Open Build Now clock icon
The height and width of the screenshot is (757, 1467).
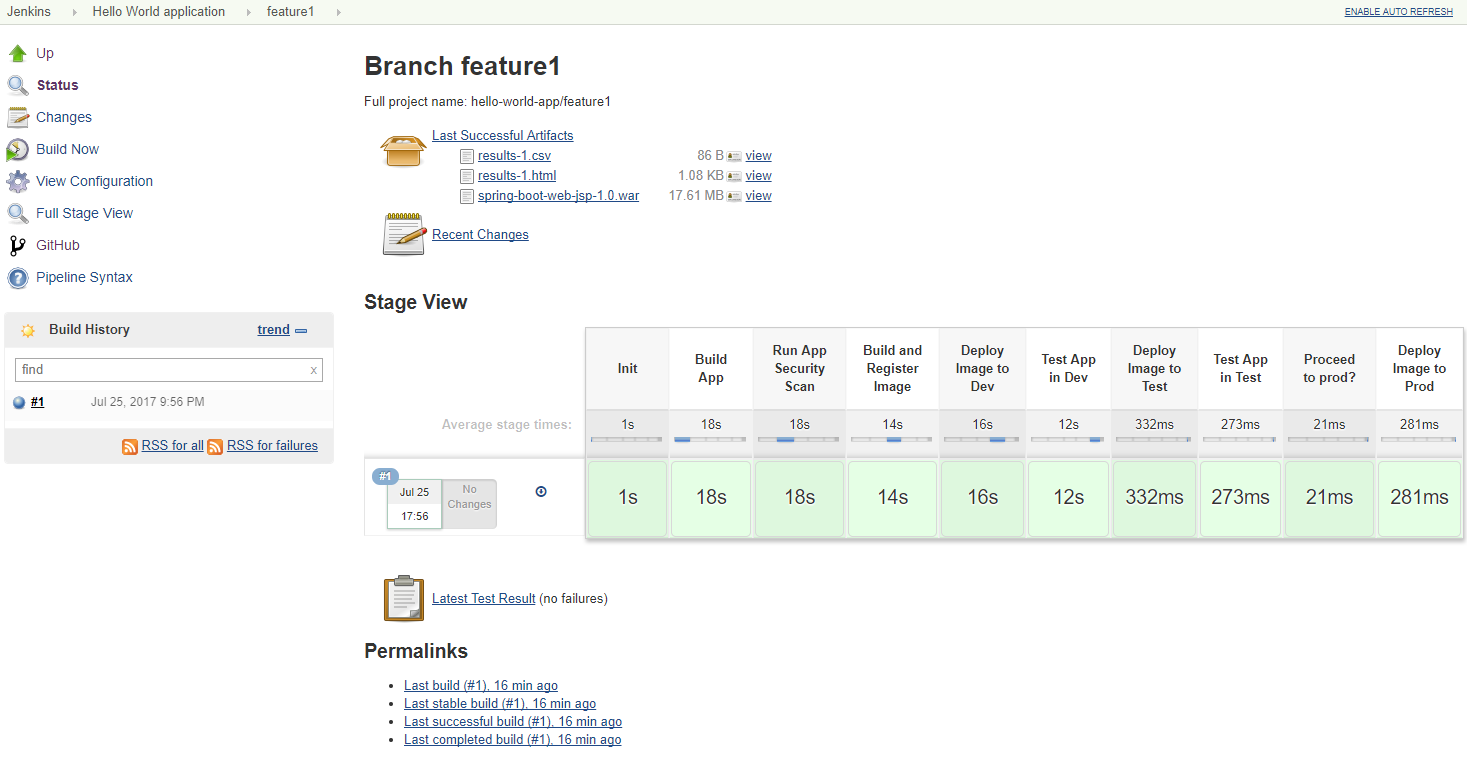pos(18,149)
